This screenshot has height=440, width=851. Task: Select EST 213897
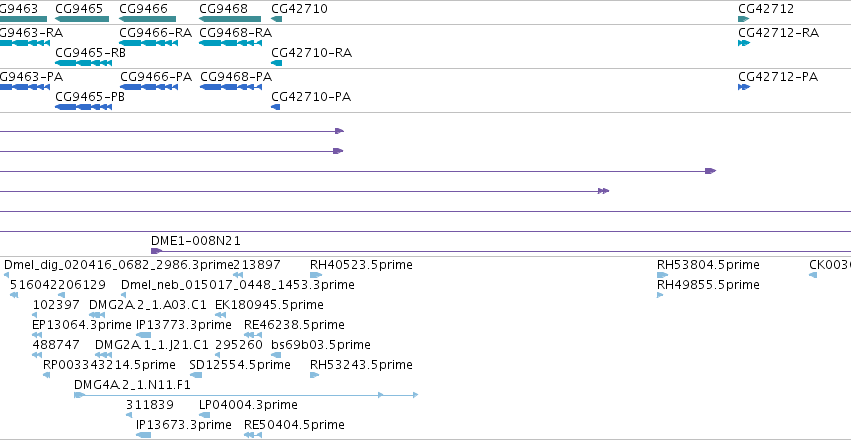pos(238,275)
